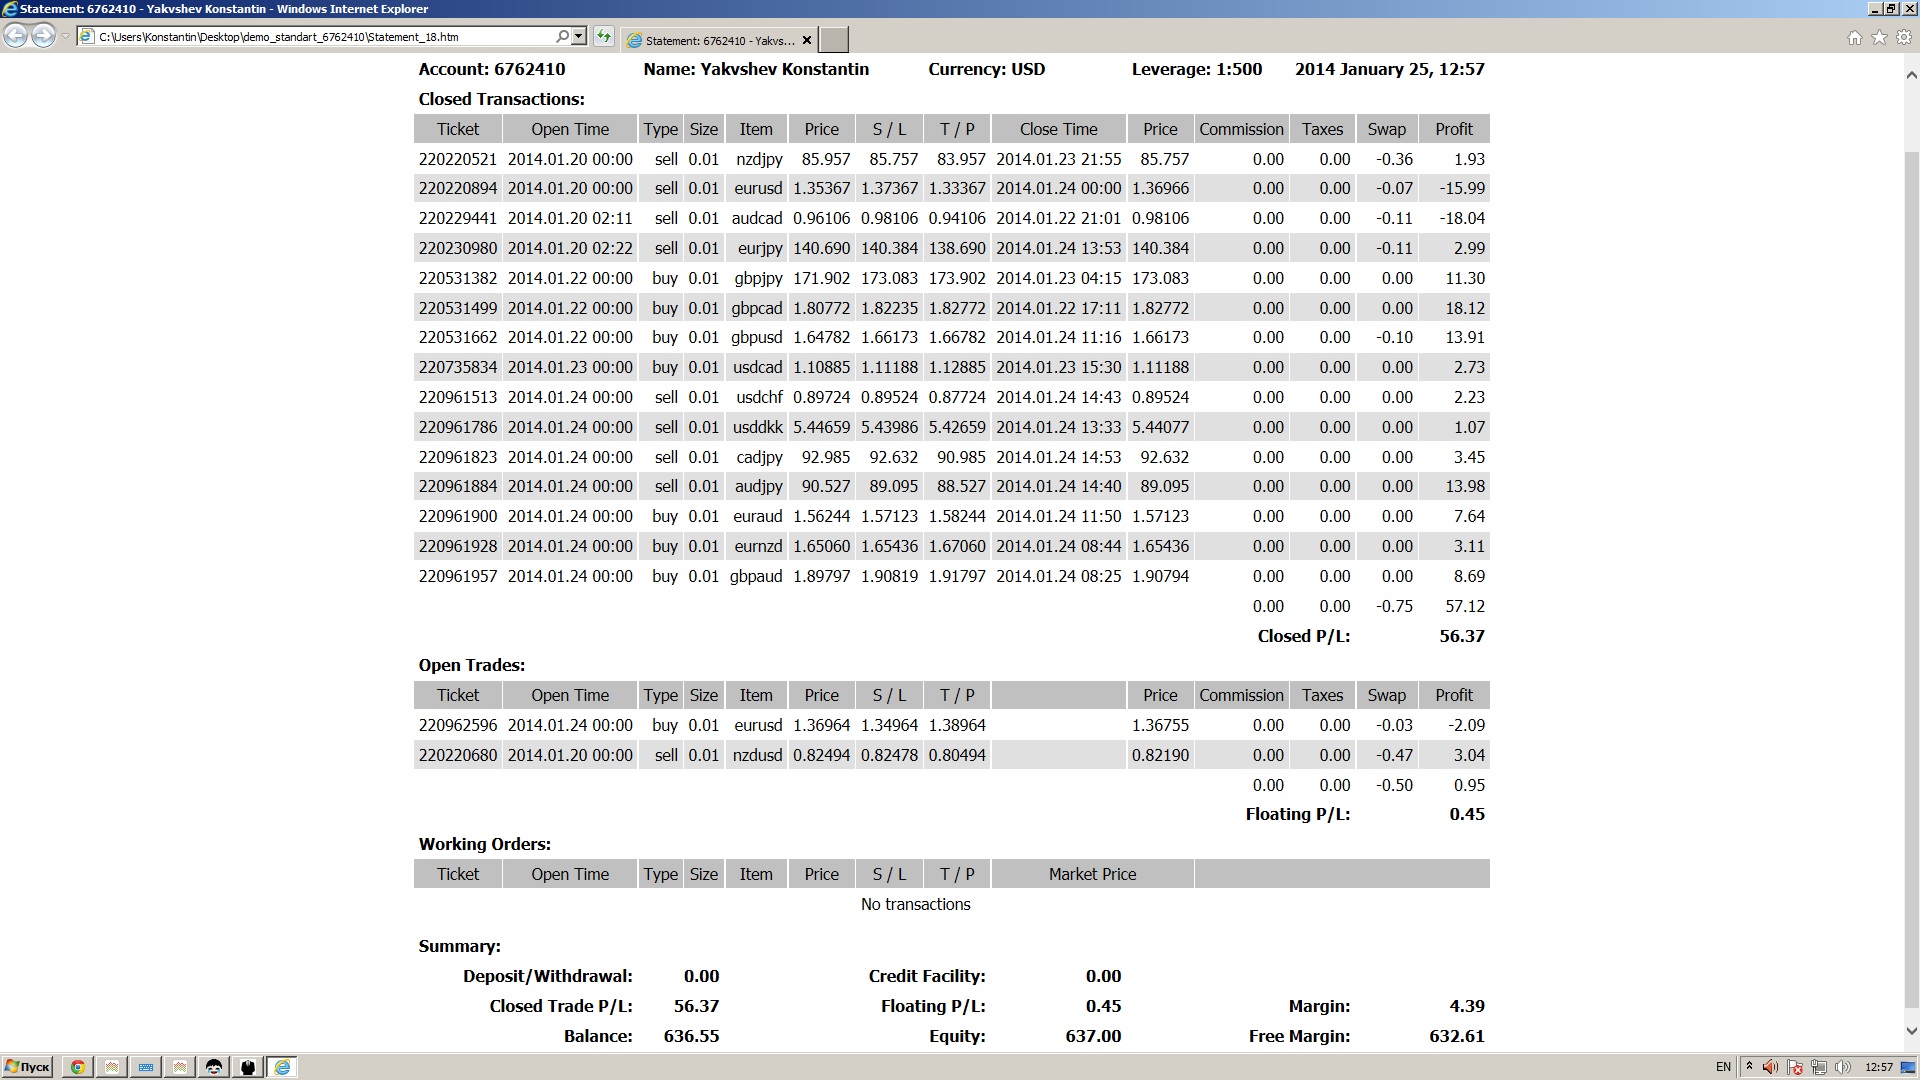Click the browser Forward arrow button
The width and height of the screenshot is (1920, 1080).
coord(43,36)
